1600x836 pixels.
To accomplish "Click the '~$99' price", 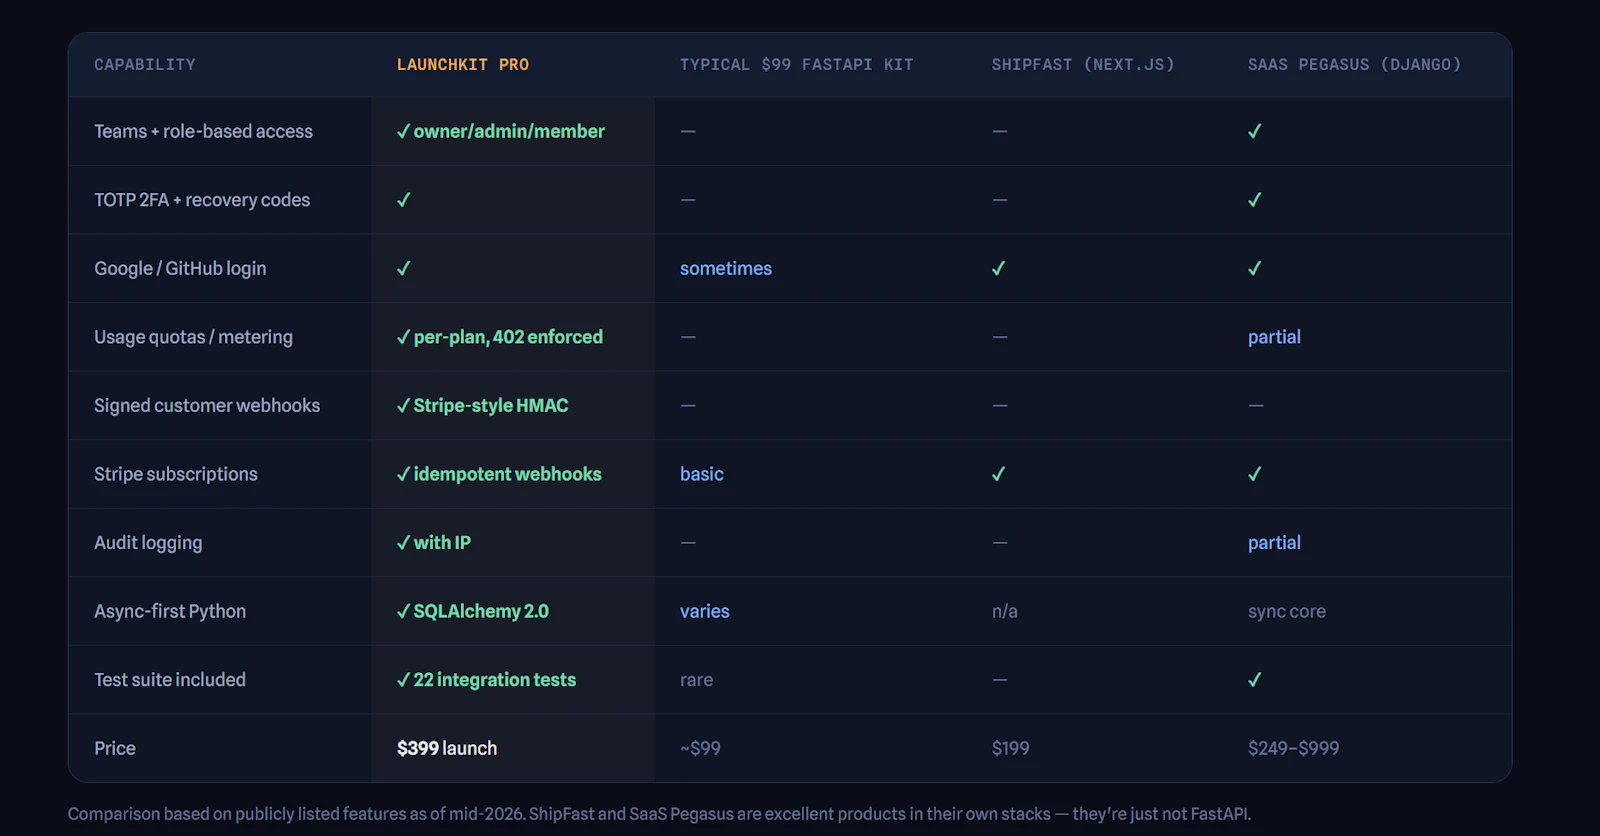I will 700,748.
